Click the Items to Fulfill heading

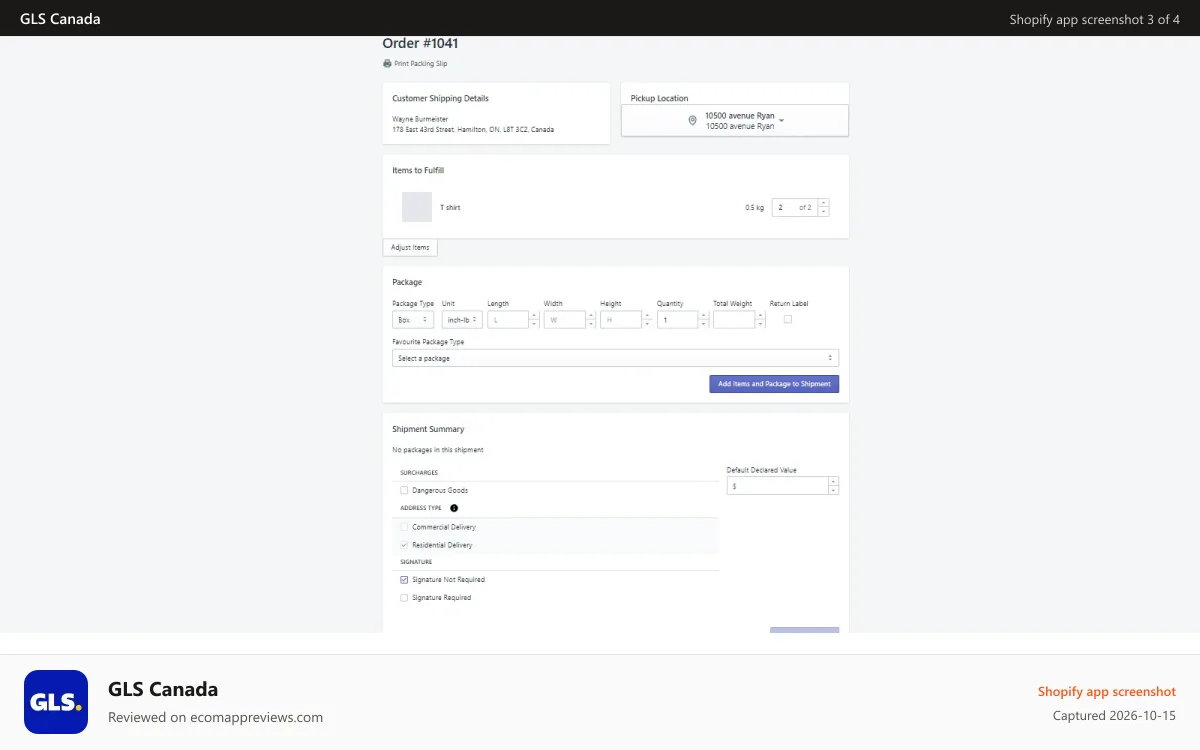pyautogui.click(x=418, y=170)
